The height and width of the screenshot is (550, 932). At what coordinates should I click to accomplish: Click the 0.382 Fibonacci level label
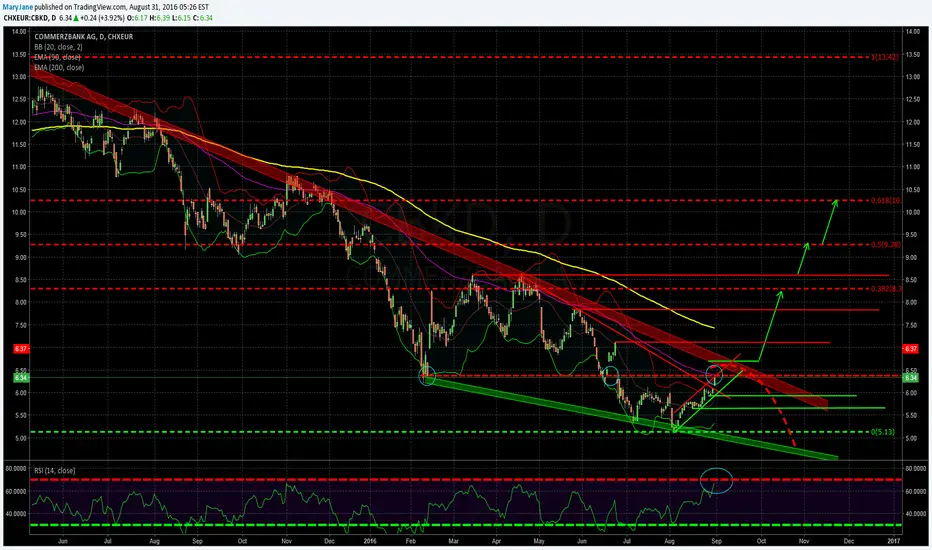point(886,289)
